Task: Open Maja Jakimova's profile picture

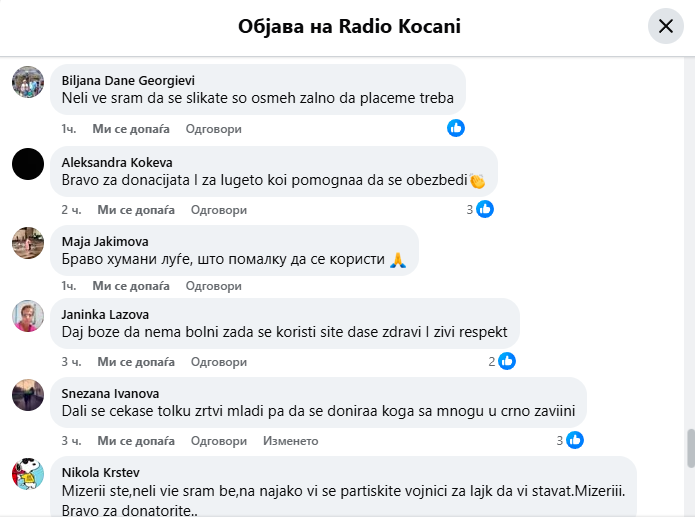Action: coord(28,242)
